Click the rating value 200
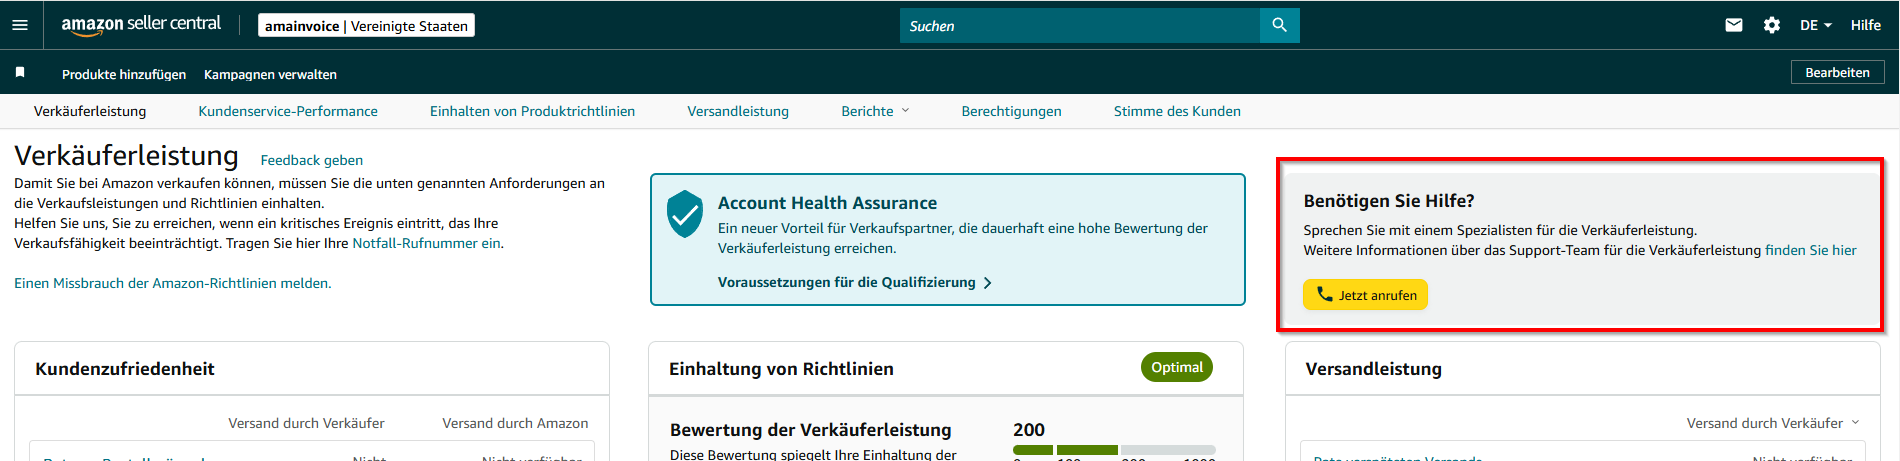This screenshot has height=461, width=1900. [1029, 429]
